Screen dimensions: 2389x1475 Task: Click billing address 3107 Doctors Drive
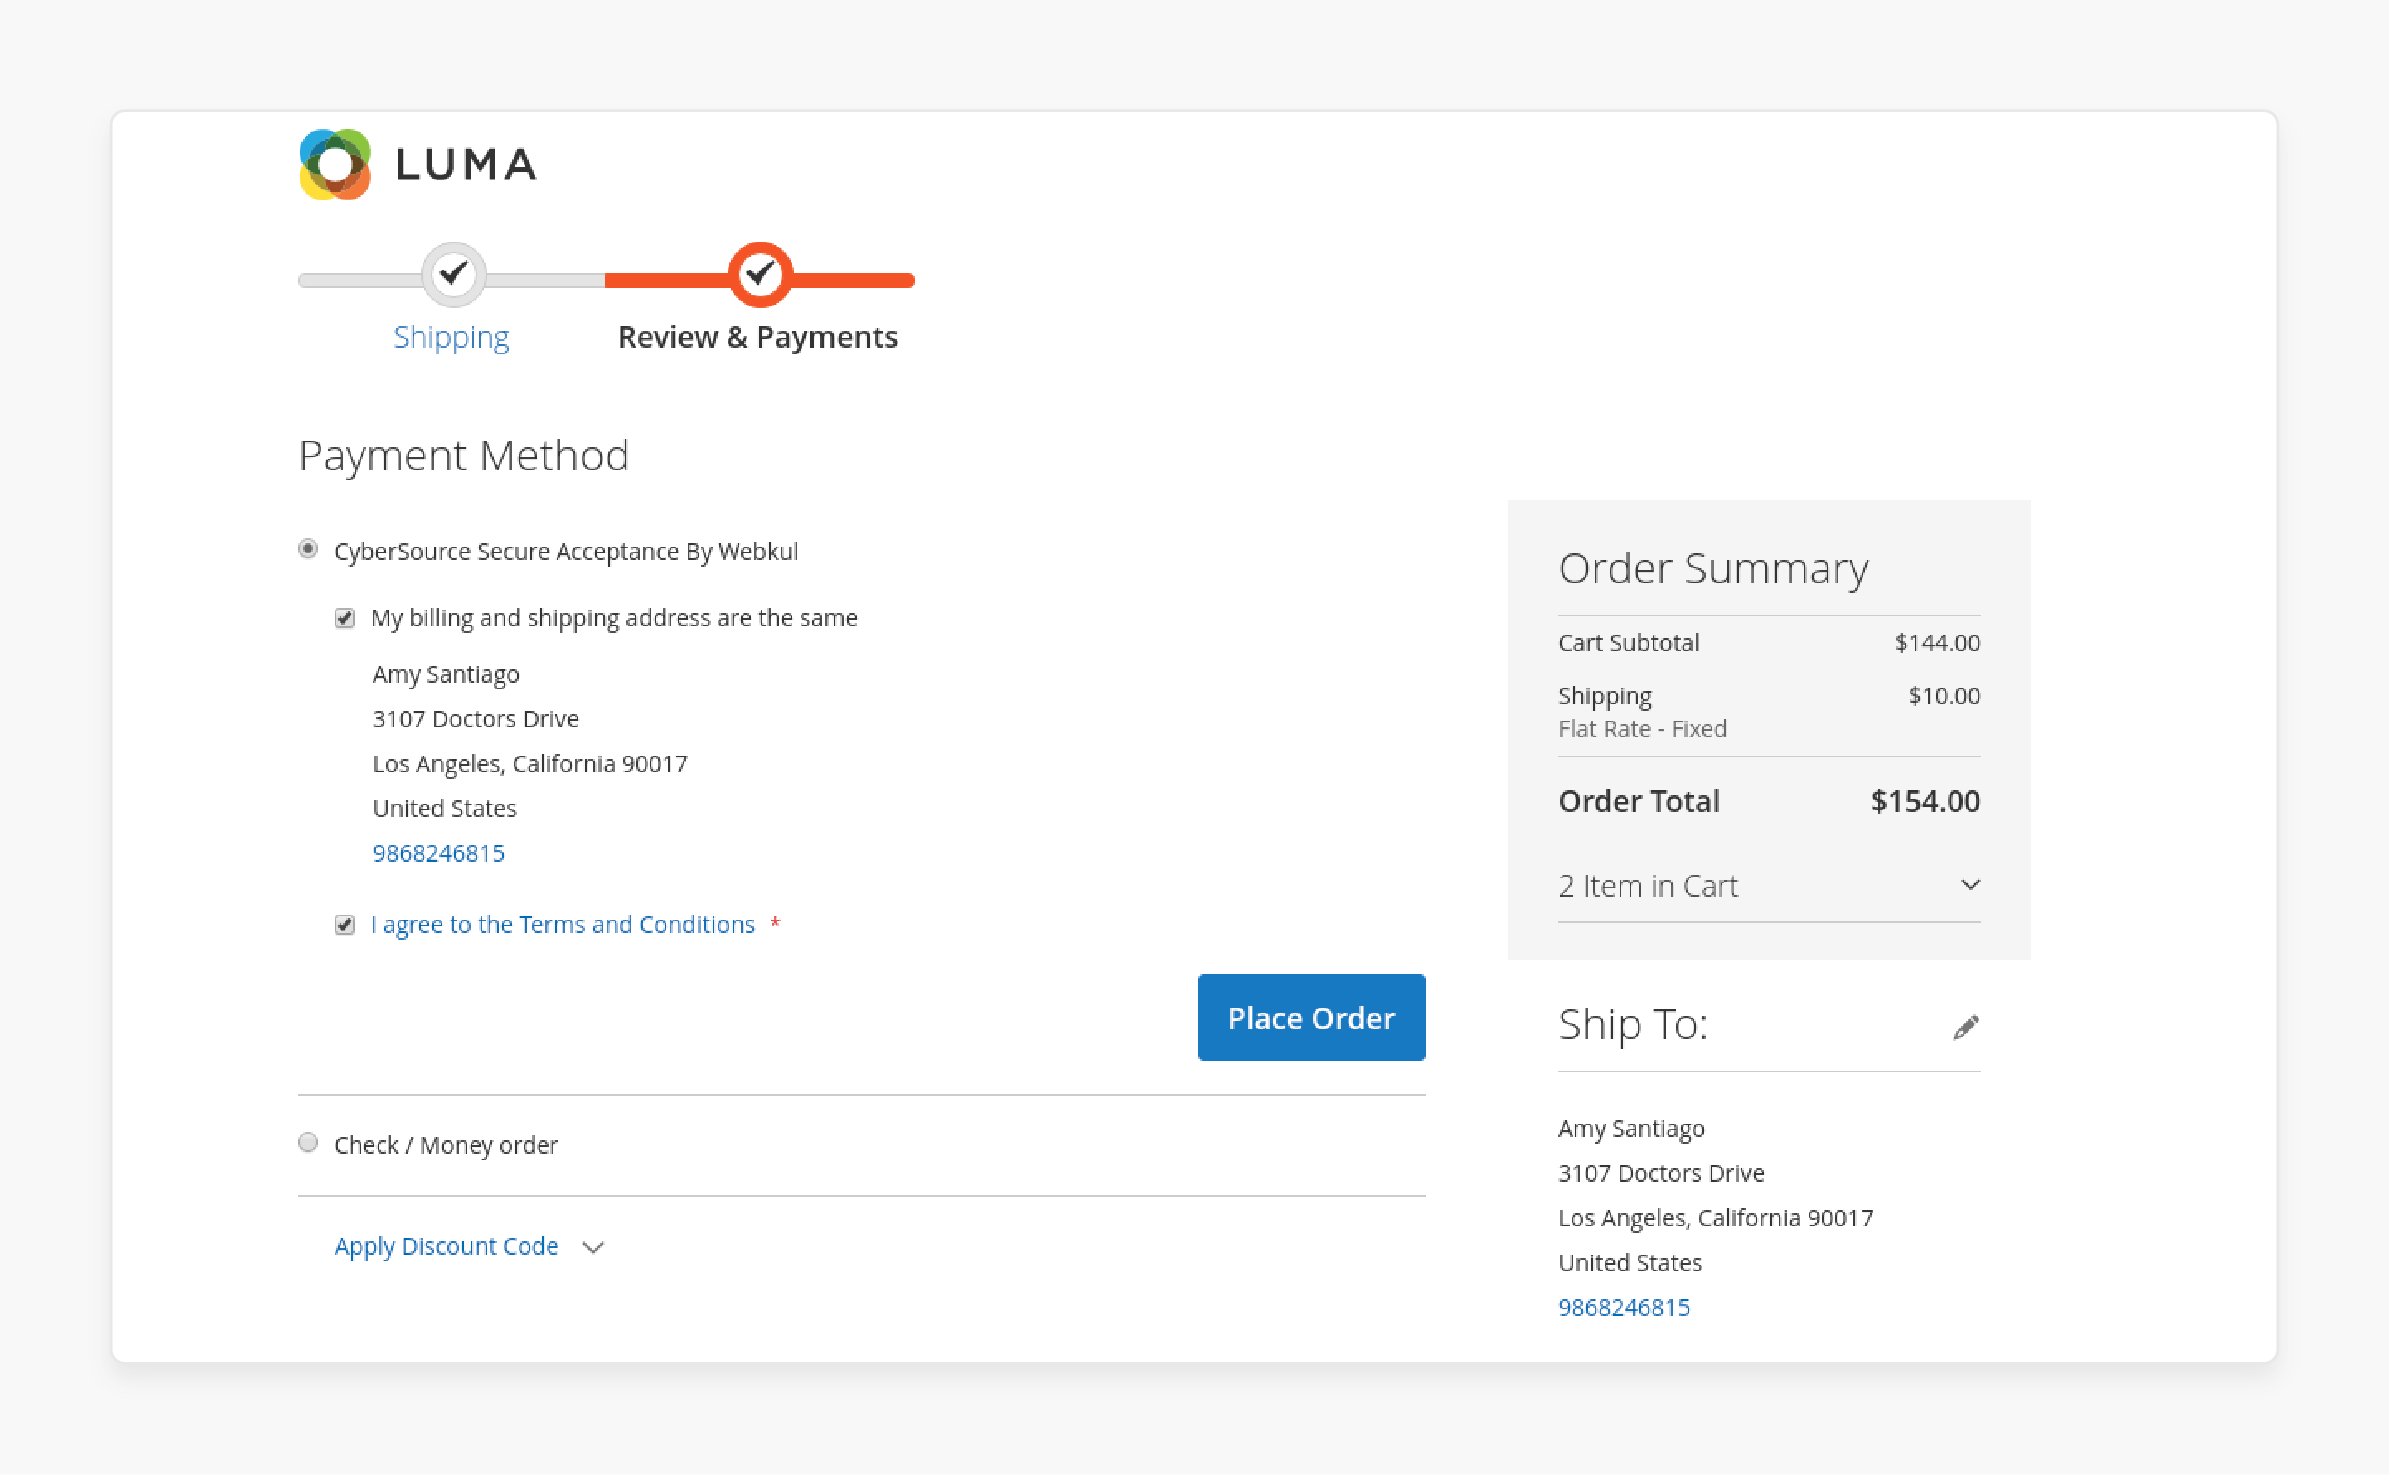(x=475, y=719)
